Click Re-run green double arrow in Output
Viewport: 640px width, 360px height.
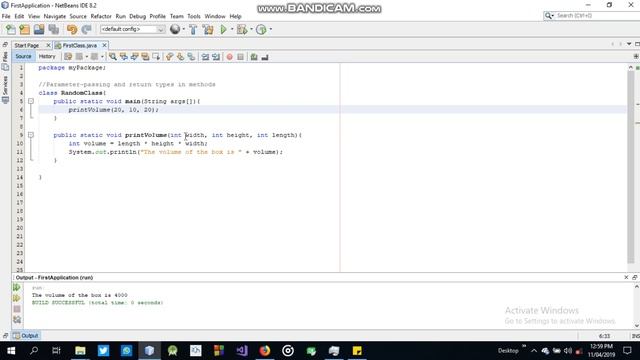click(x=17, y=287)
